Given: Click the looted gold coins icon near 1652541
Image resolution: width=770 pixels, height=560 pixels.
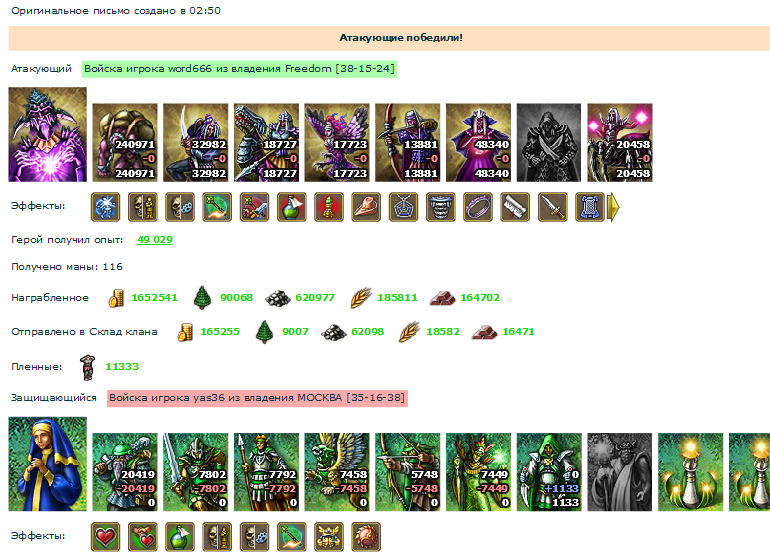Looking at the screenshot, I should click(116, 298).
